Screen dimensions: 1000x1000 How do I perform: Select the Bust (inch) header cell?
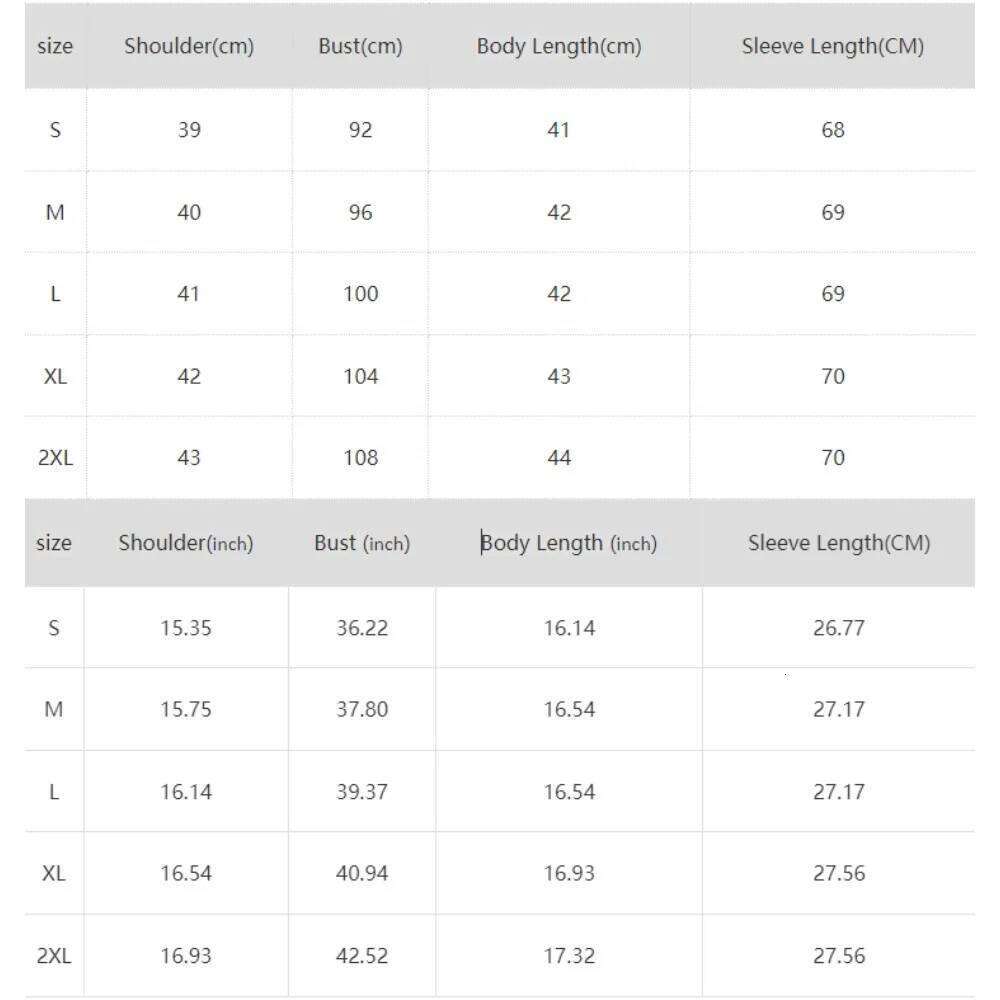point(362,543)
